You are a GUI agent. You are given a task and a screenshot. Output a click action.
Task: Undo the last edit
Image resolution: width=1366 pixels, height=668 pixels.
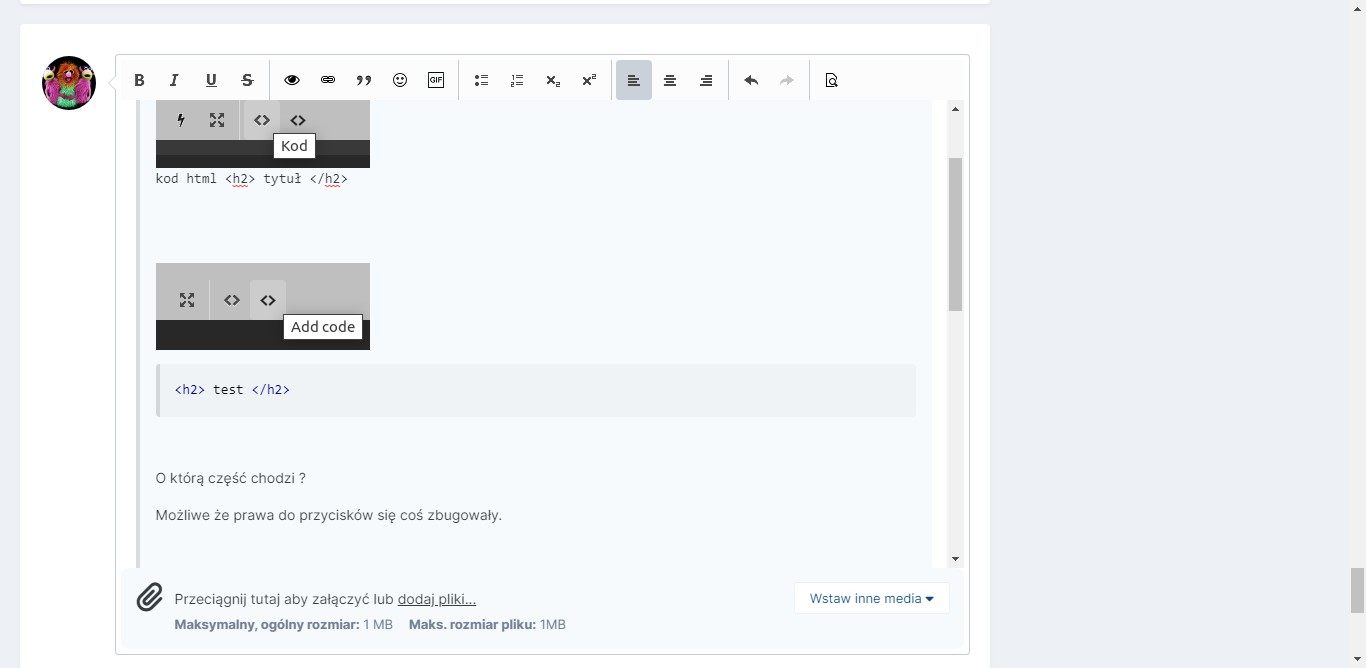pos(751,80)
